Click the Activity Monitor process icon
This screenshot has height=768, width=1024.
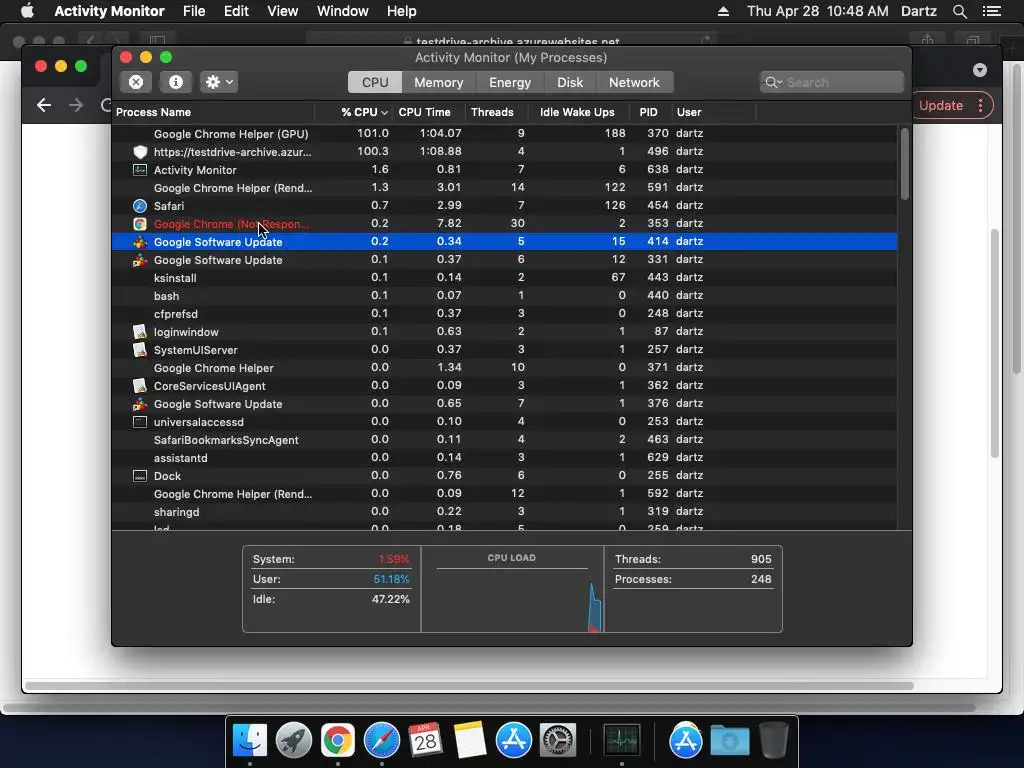[x=140, y=170]
